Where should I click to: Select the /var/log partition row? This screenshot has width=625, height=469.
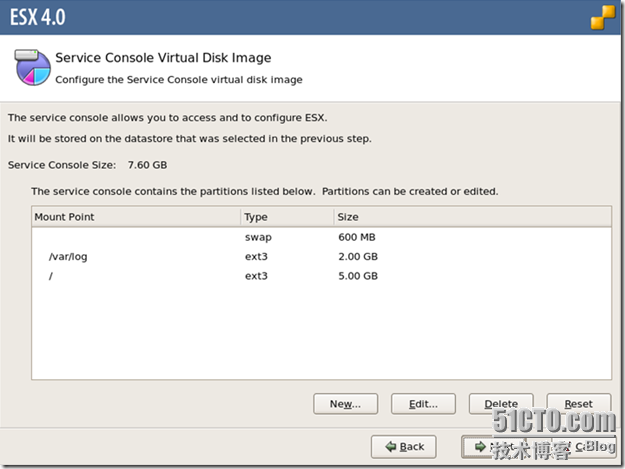click(321, 257)
